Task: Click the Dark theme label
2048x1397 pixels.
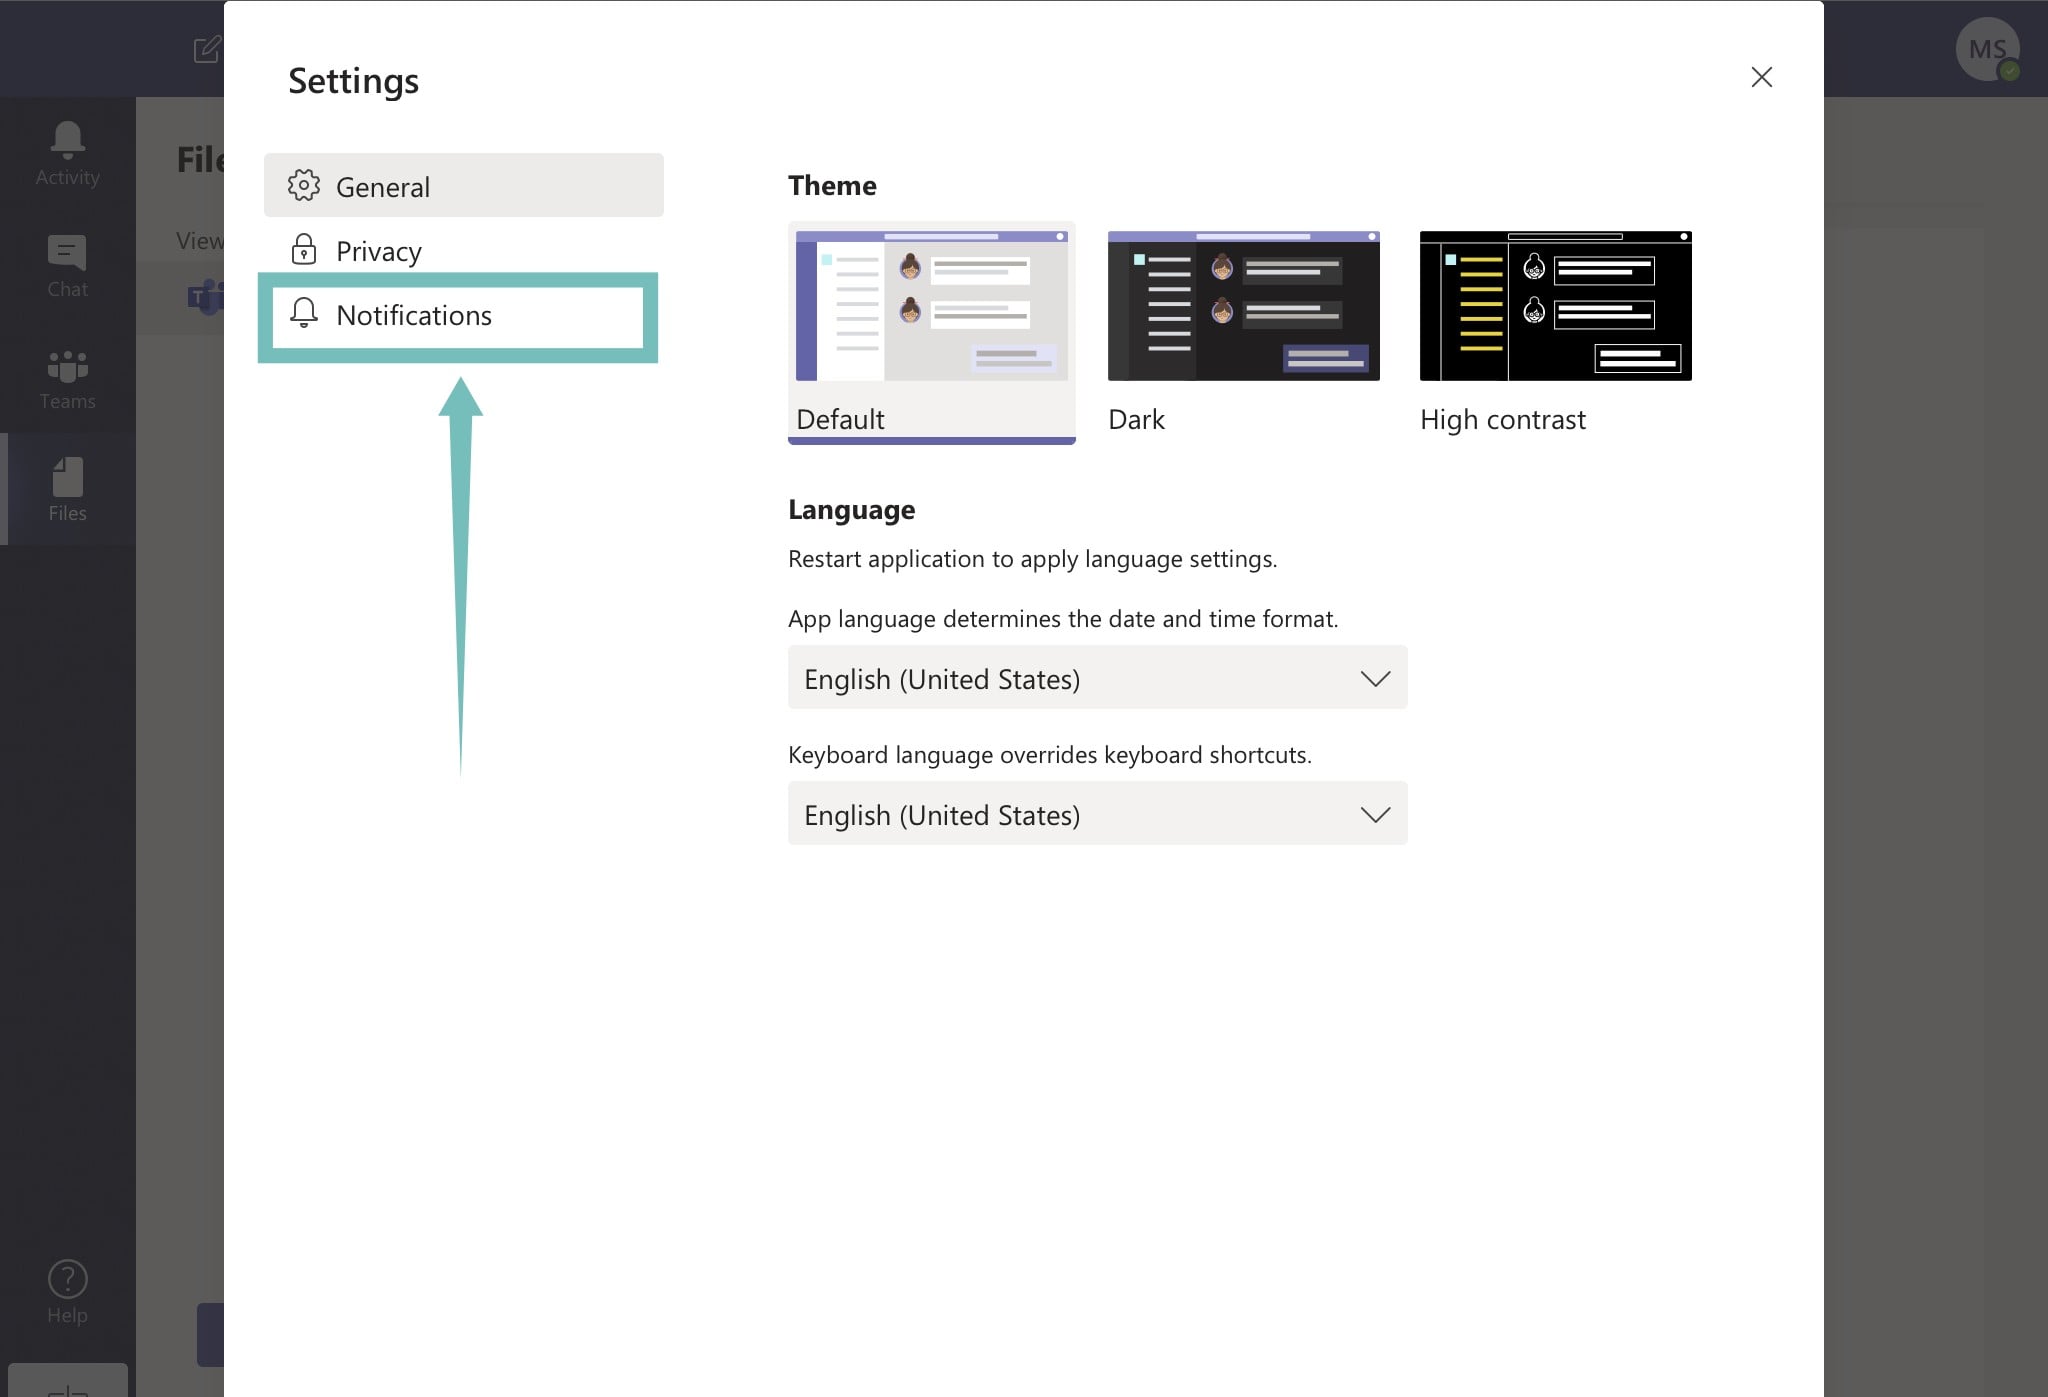Action: [x=1136, y=419]
